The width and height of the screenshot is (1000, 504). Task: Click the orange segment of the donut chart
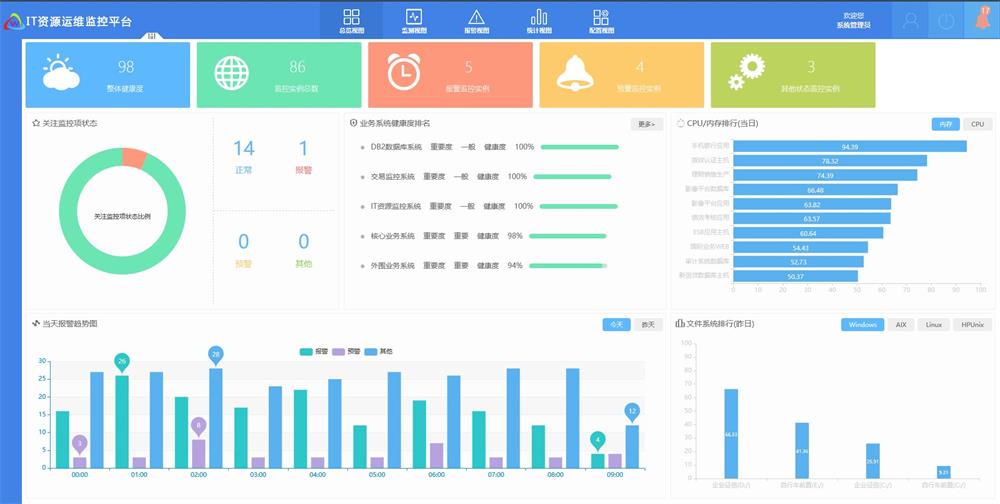134,158
